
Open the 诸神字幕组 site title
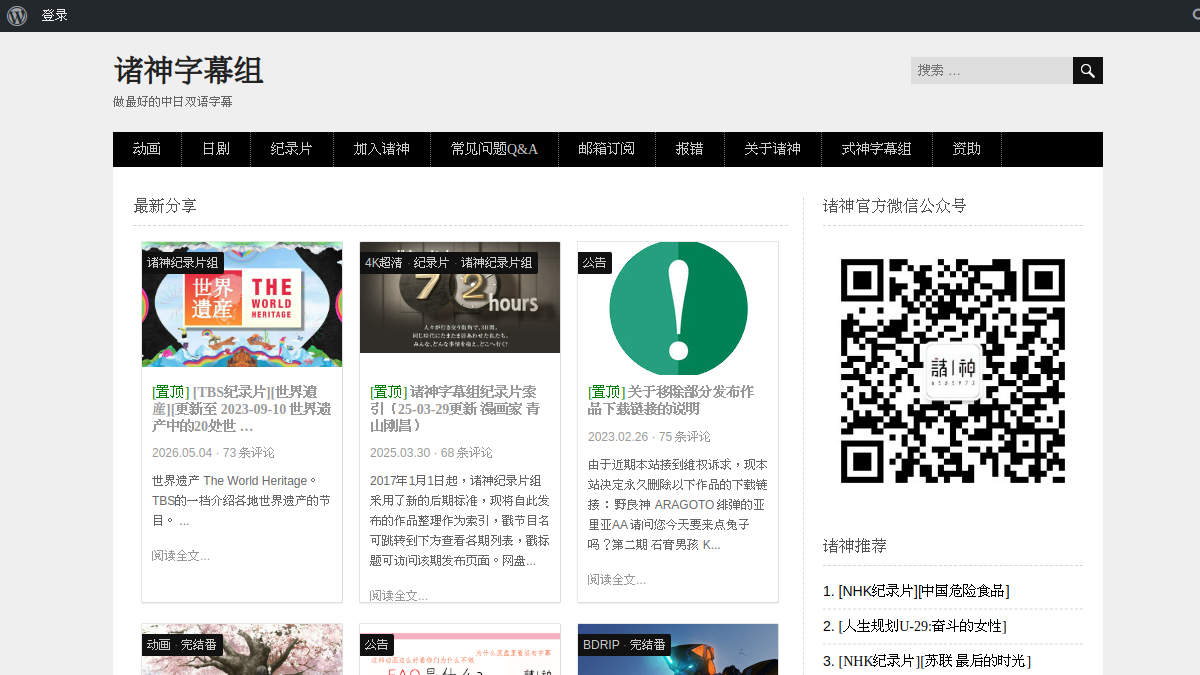click(188, 70)
